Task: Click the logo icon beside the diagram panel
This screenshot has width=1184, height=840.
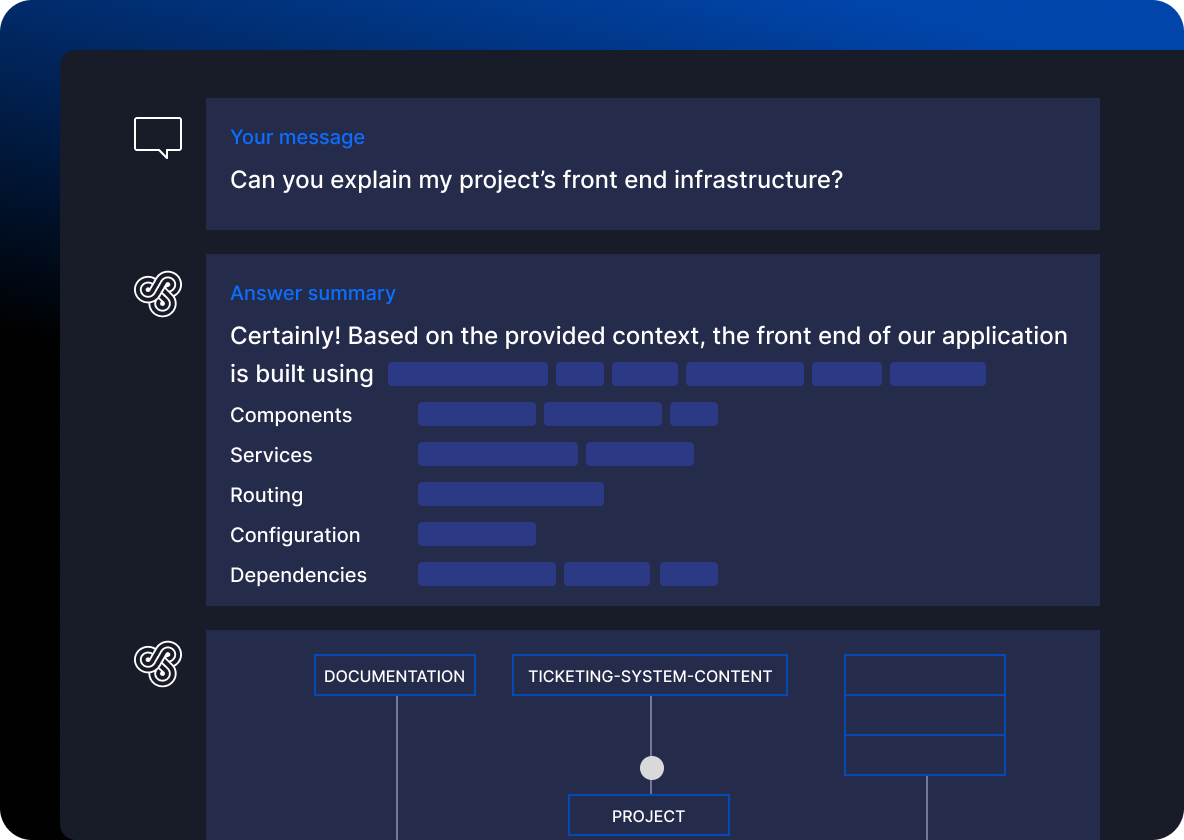Action: click(x=157, y=665)
